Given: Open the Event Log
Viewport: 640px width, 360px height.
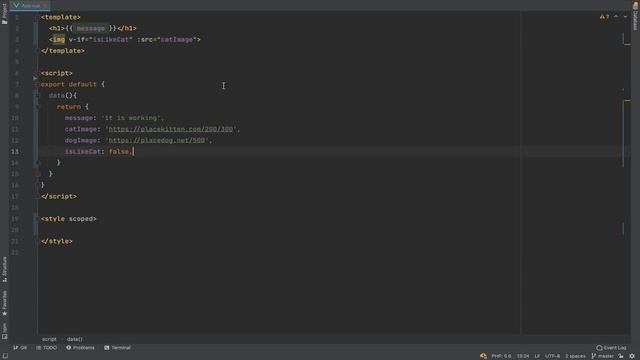Looking at the screenshot, I should [611, 348].
